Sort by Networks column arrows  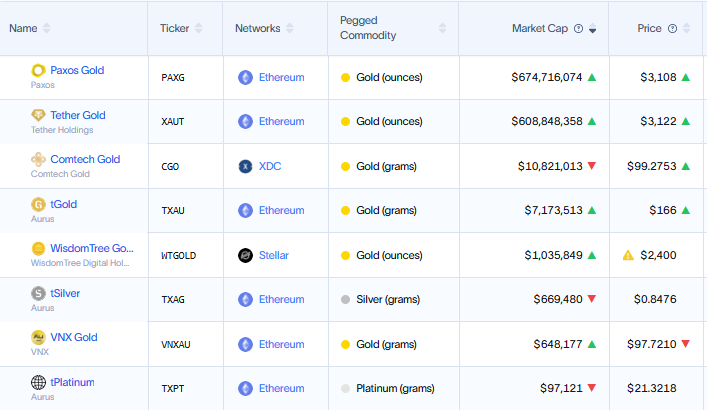point(290,29)
